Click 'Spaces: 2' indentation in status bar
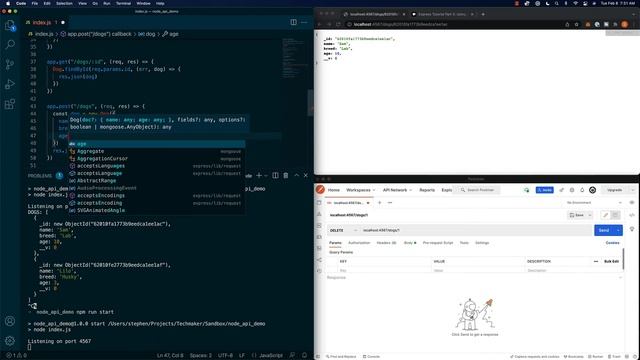The image size is (640, 360). (200, 356)
